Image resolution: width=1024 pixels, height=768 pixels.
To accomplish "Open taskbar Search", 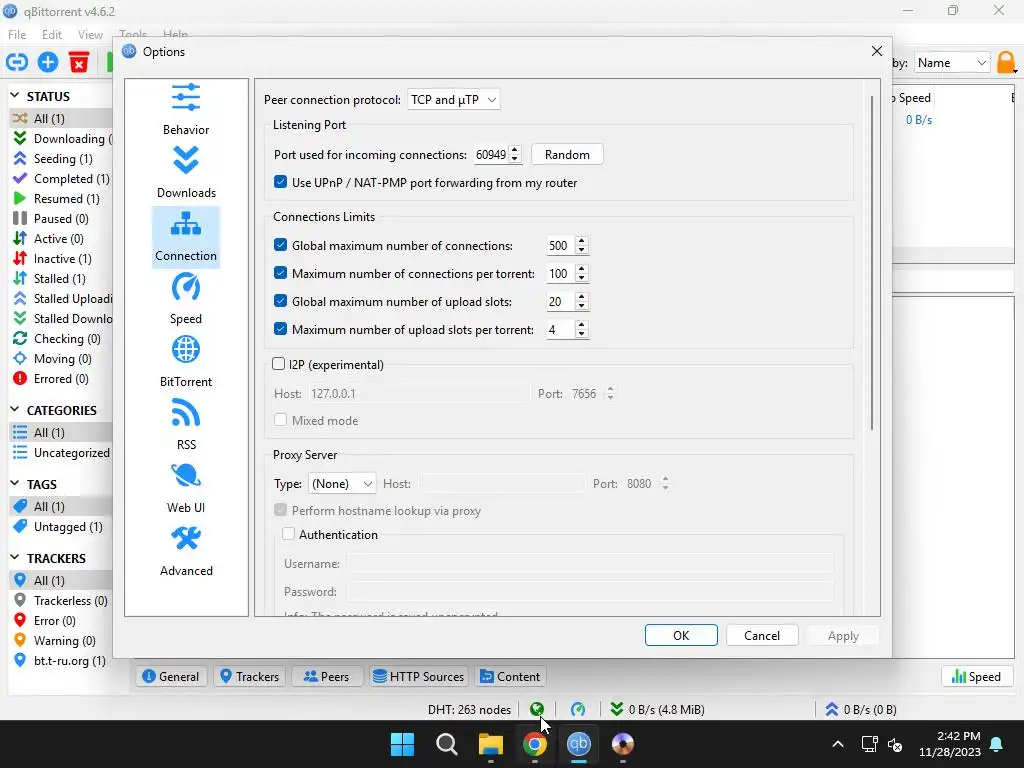I will pos(447,744).
